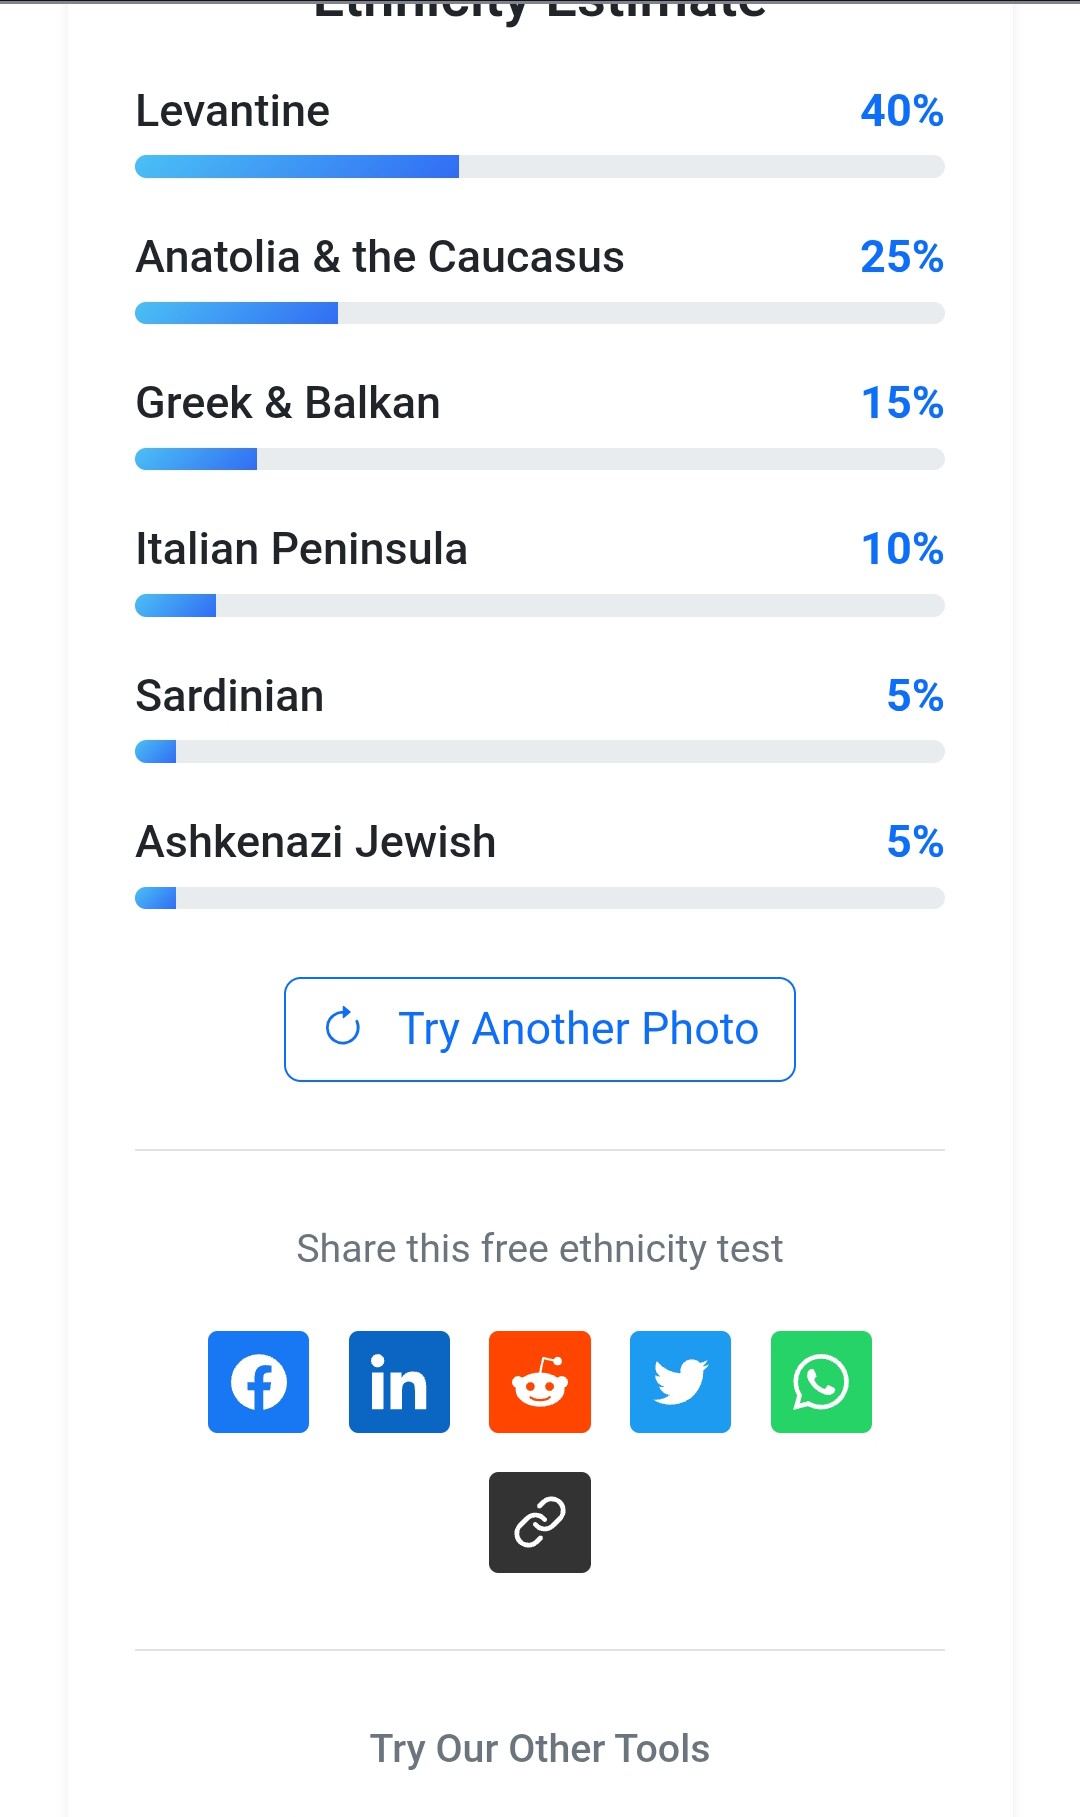Click the Ashkenazi Jewish label
This screenshot has width=1080, height=1817.
316,842
